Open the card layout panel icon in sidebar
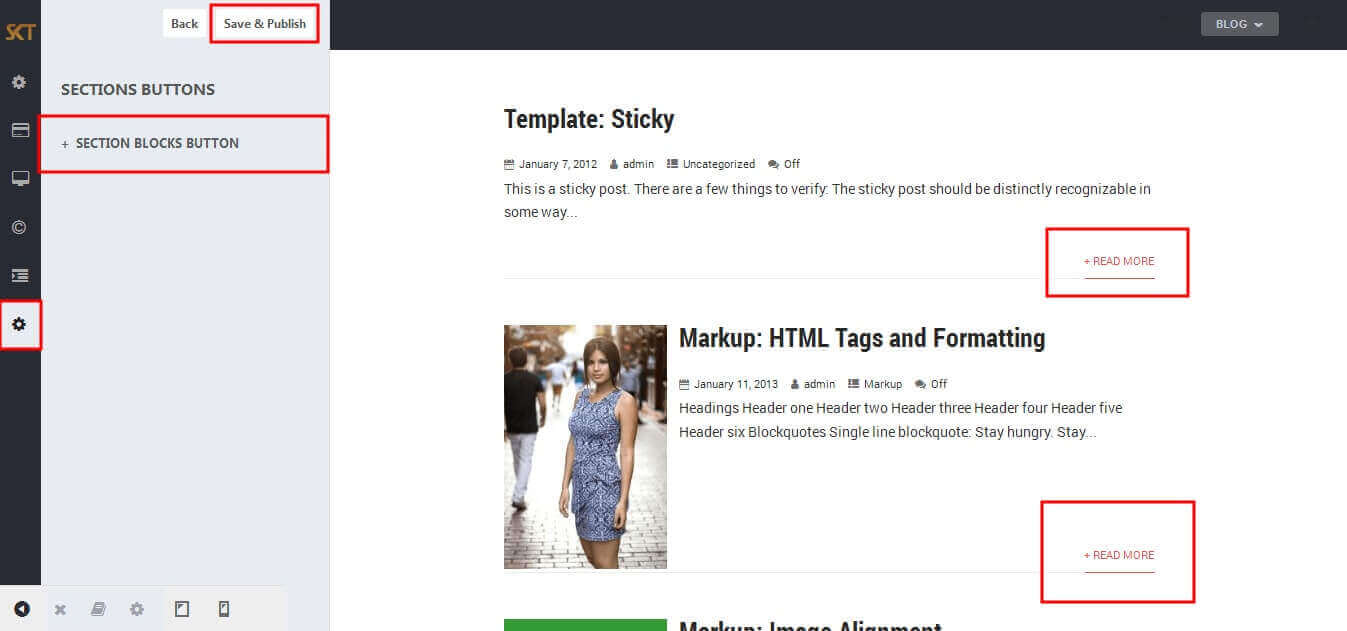 click(x=20, y=130)
